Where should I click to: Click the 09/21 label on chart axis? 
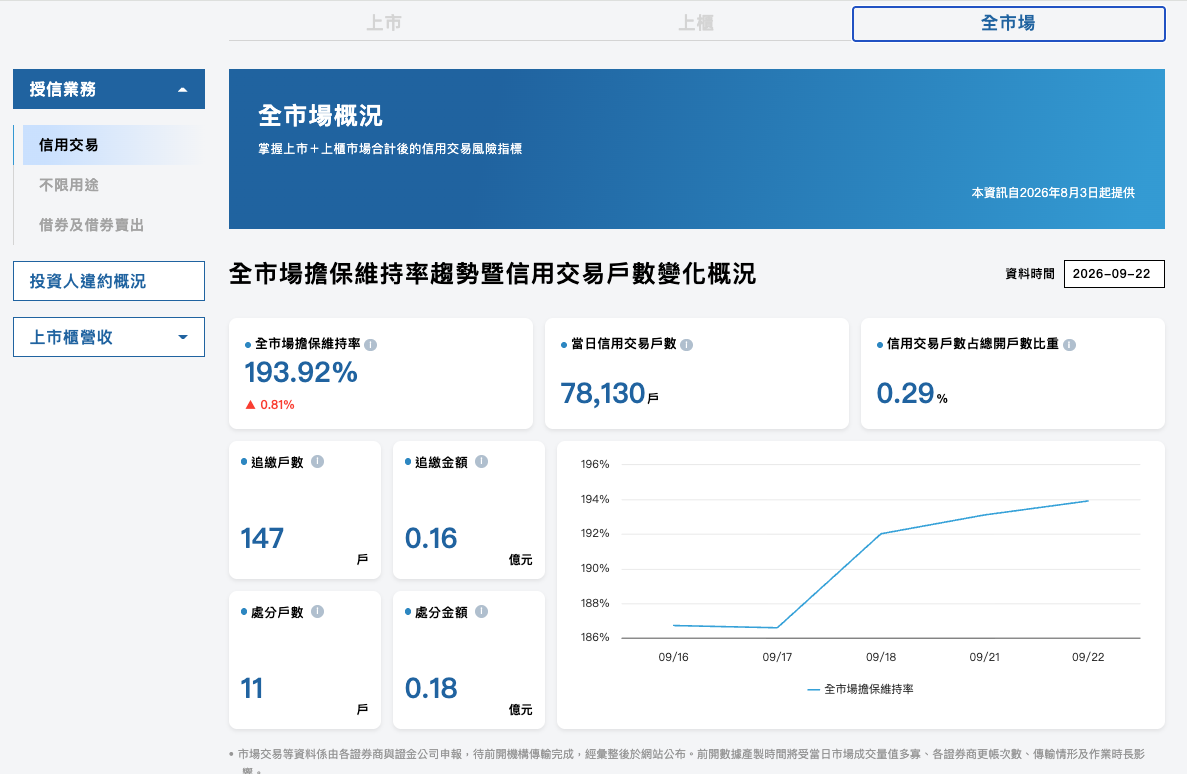(x=984, y=657)
